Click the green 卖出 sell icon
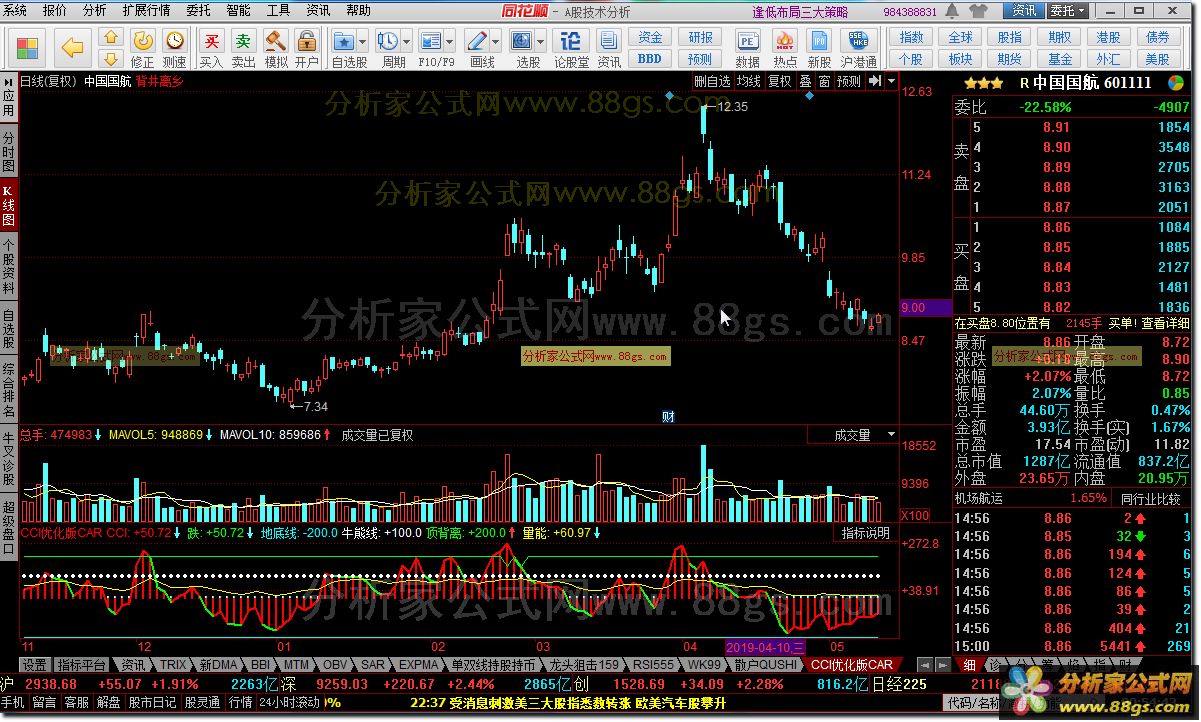 pos(244,47)
